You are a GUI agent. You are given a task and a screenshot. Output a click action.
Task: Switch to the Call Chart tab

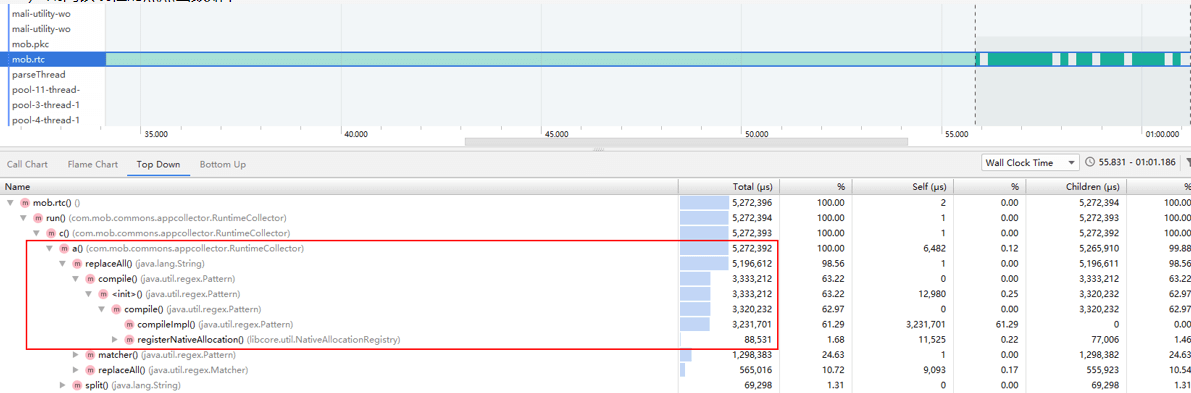point(27,164)
